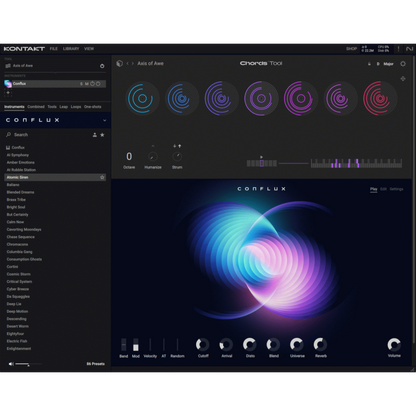Toggle favorites filter star icon
This screenshot has height=416, width=416.
102,135
